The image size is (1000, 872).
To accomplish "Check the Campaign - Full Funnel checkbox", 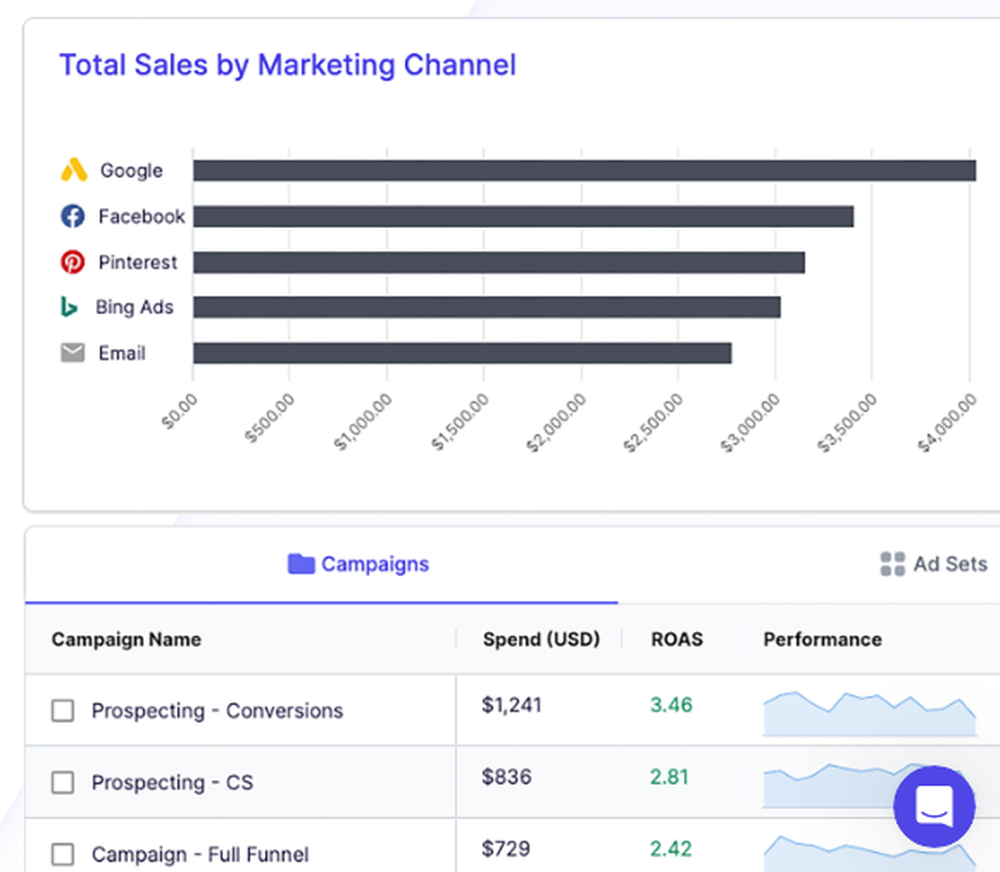I will click(62, 854).
